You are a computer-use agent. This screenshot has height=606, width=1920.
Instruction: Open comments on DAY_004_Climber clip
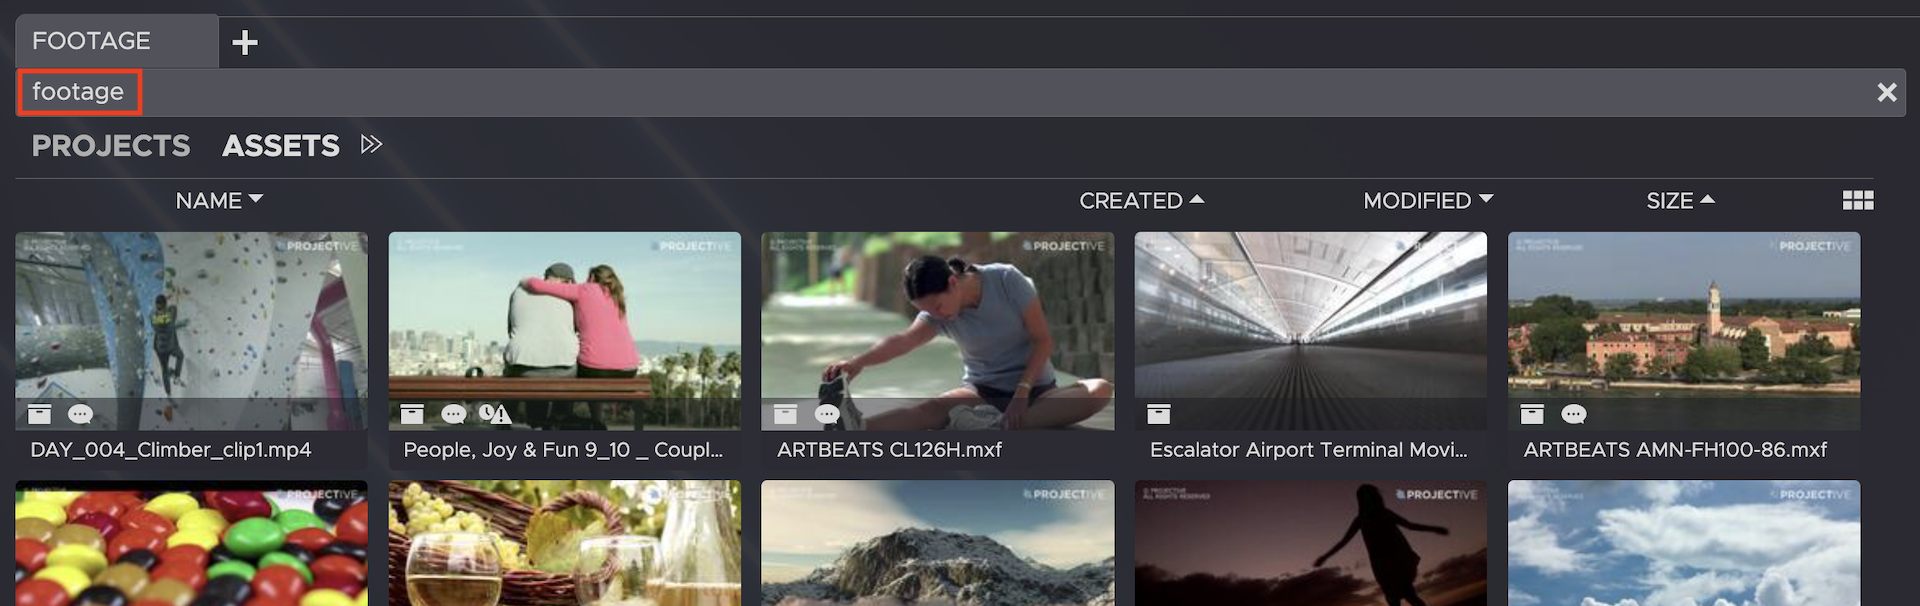pyautogui.click(x=80, y=414)
